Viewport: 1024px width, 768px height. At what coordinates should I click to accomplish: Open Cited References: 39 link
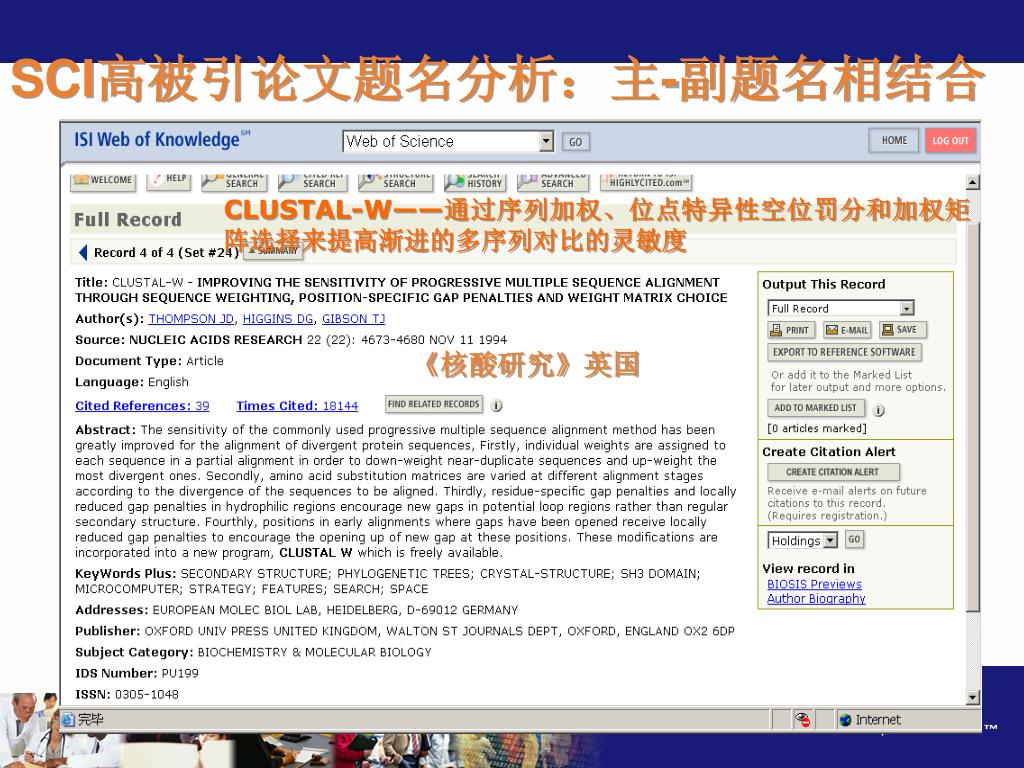[142, 406]
